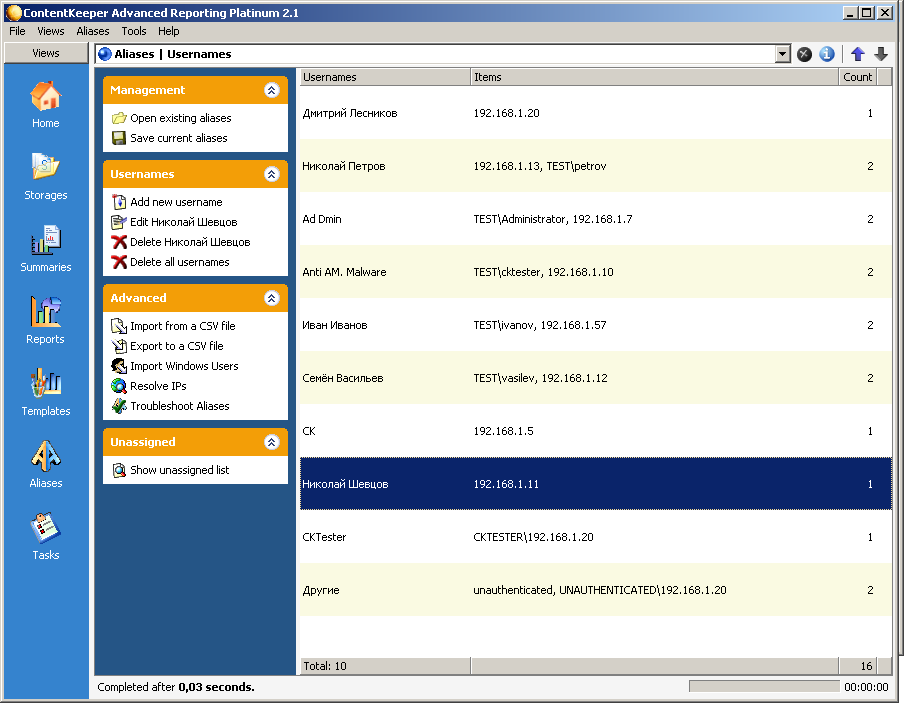
Task: Select the Николай Петров row
Action: [596, 166]
